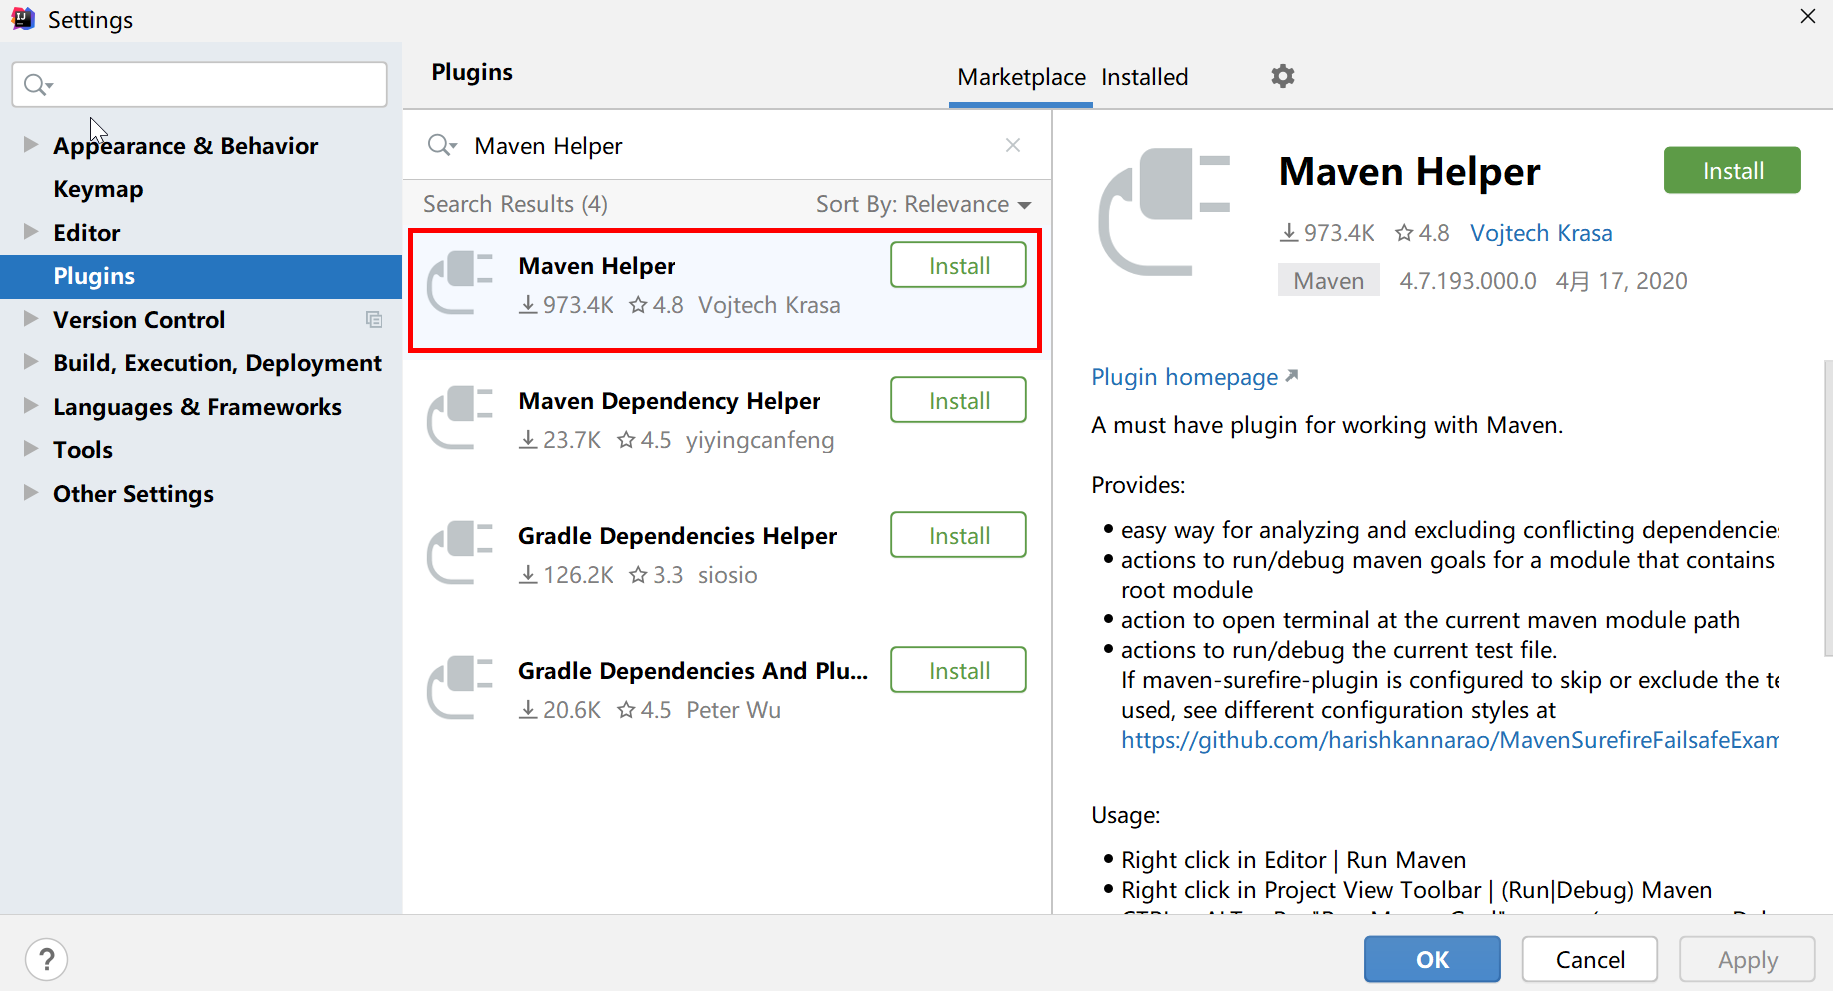Expand the Tools settings node
Image resolution: width=1833 pixels, height=991 pixels.
(31, 449)
